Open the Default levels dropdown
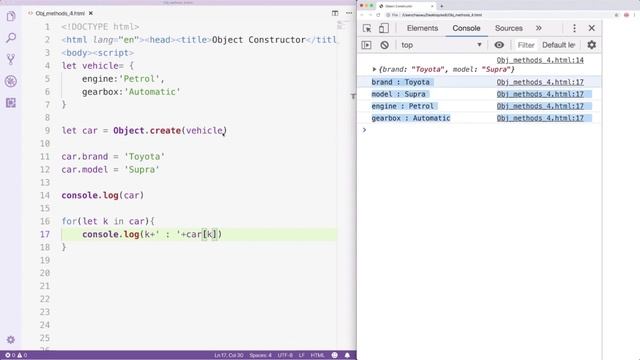This screenshot has width=640, height=360. click(x=558, y=45)
